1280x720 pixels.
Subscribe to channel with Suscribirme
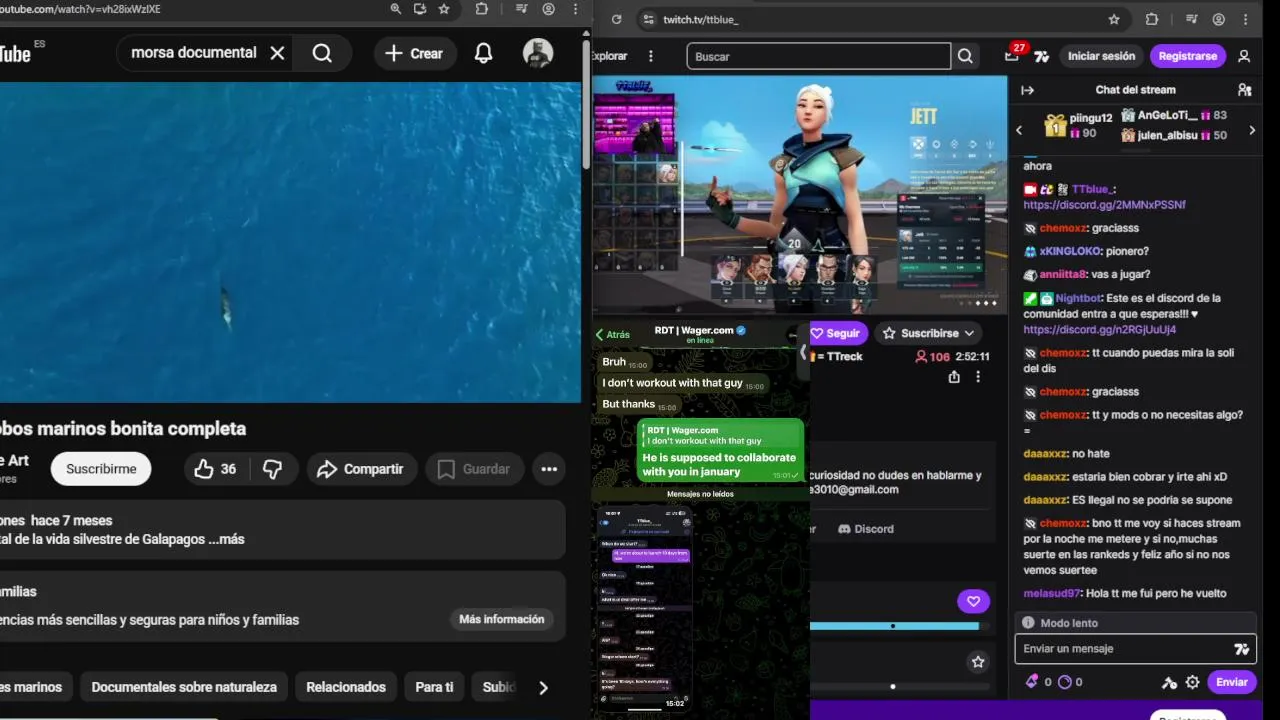point(101,469)
